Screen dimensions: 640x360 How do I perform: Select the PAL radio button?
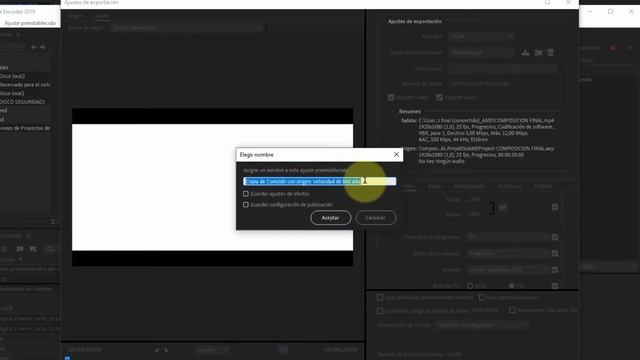(511, 286)
